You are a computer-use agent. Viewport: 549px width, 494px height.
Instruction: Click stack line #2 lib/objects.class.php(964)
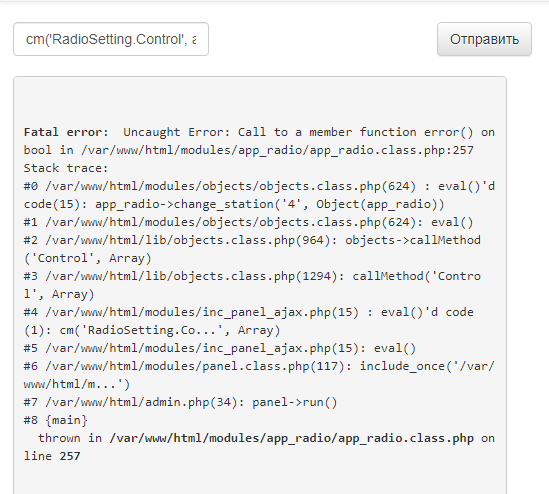pyautogui.click(x=252, y=249)
